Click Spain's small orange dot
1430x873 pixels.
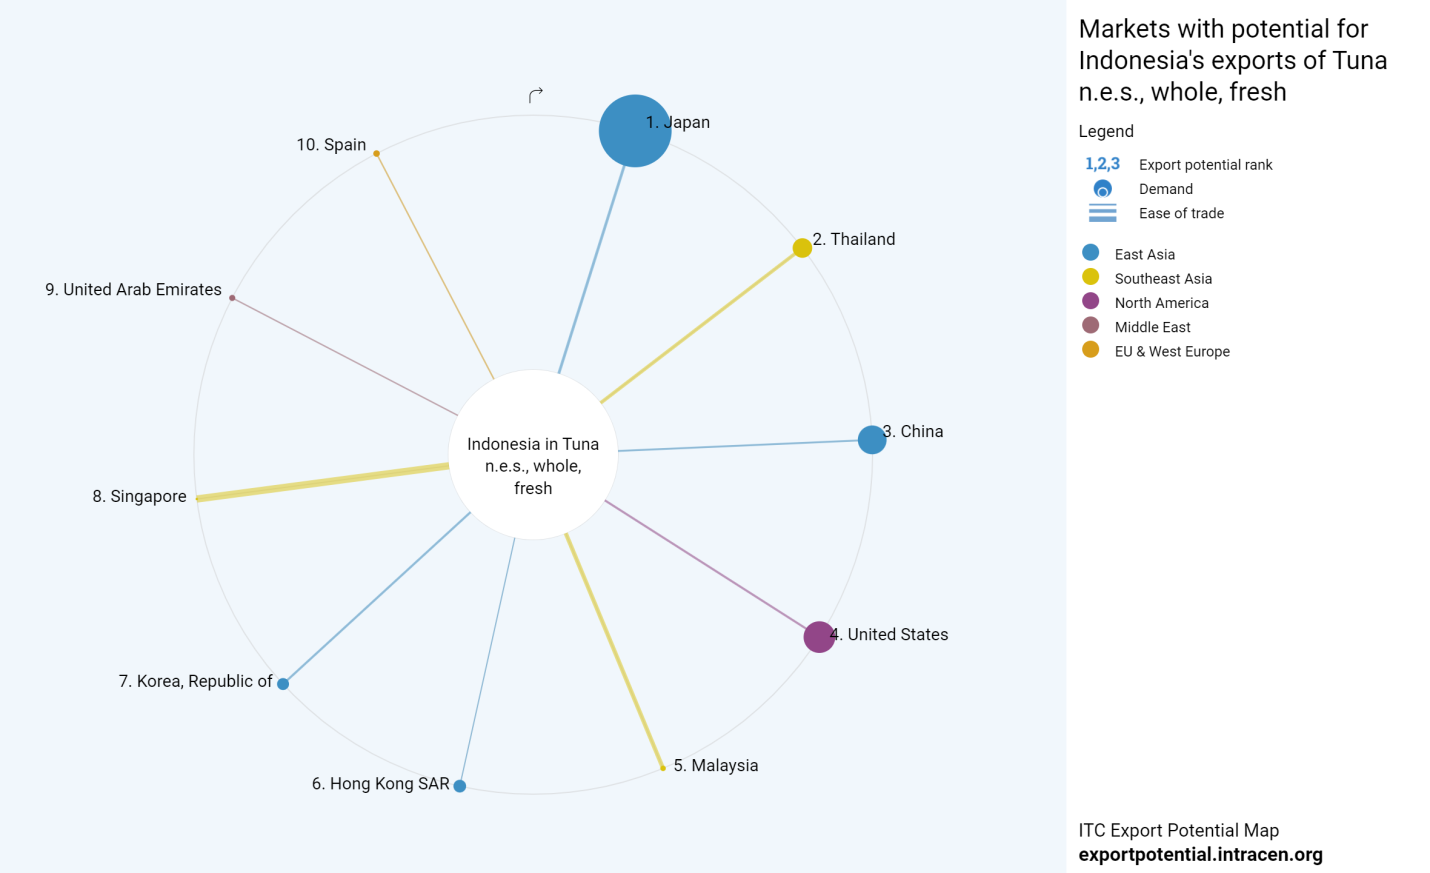376,153
